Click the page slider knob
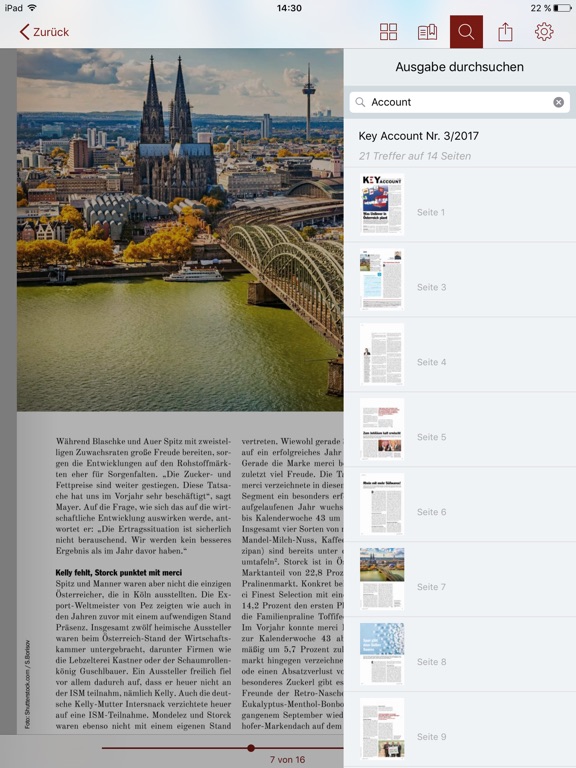 251,748
